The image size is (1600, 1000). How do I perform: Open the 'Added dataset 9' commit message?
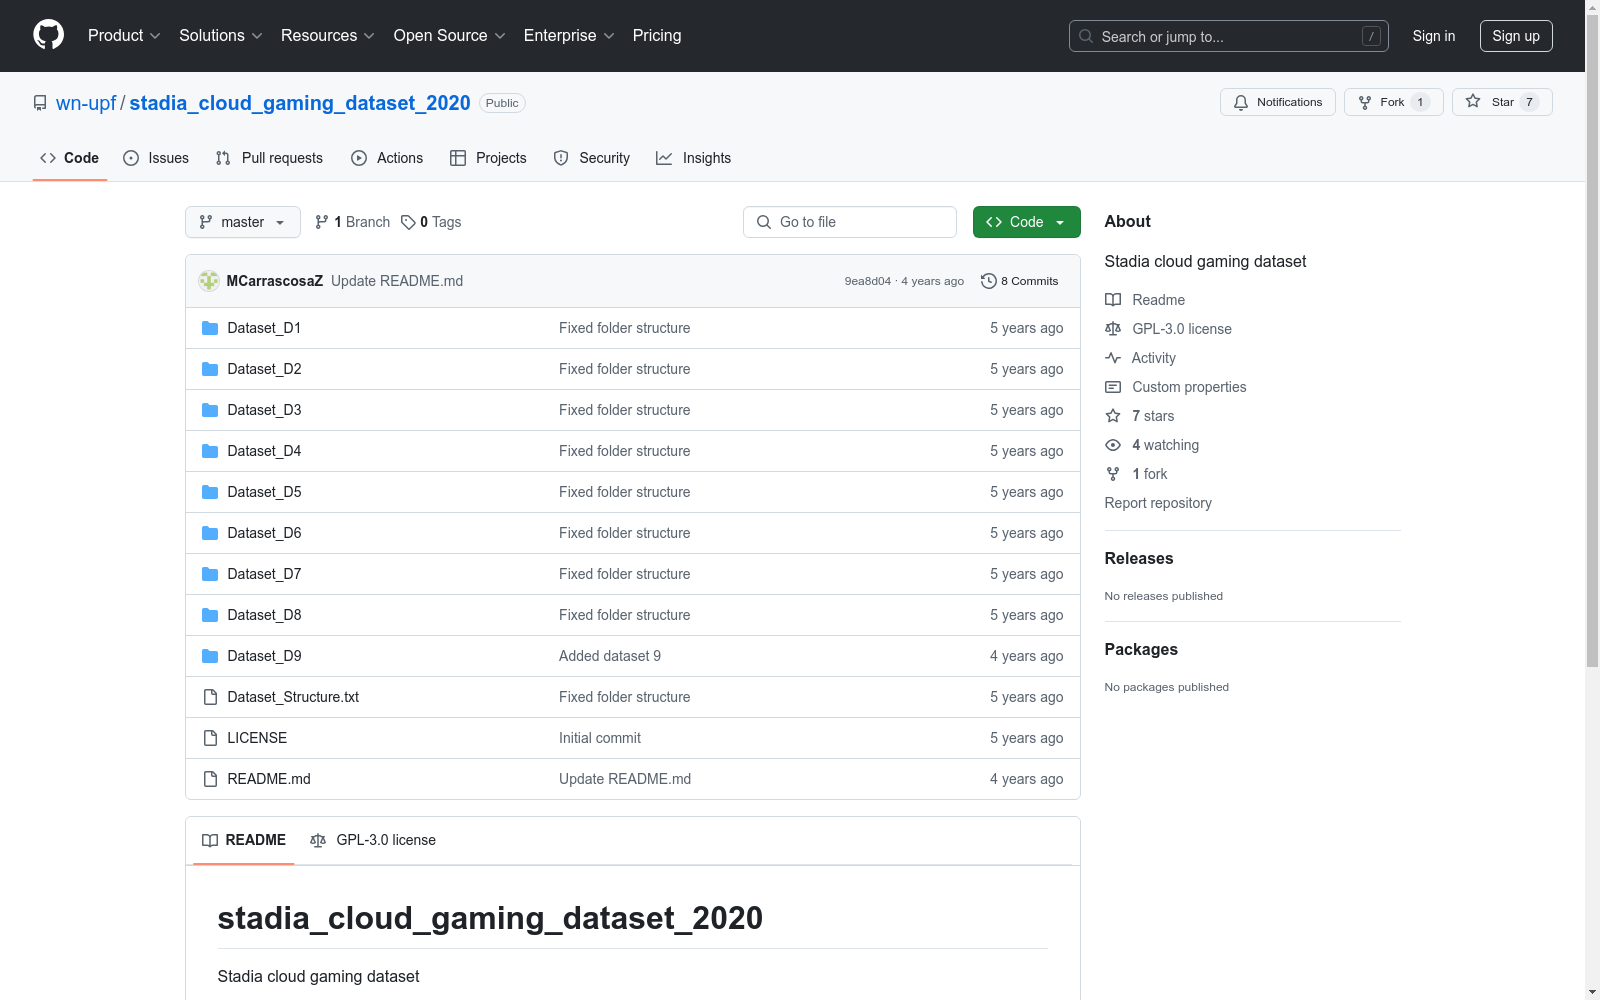click(x=610, y=656)
